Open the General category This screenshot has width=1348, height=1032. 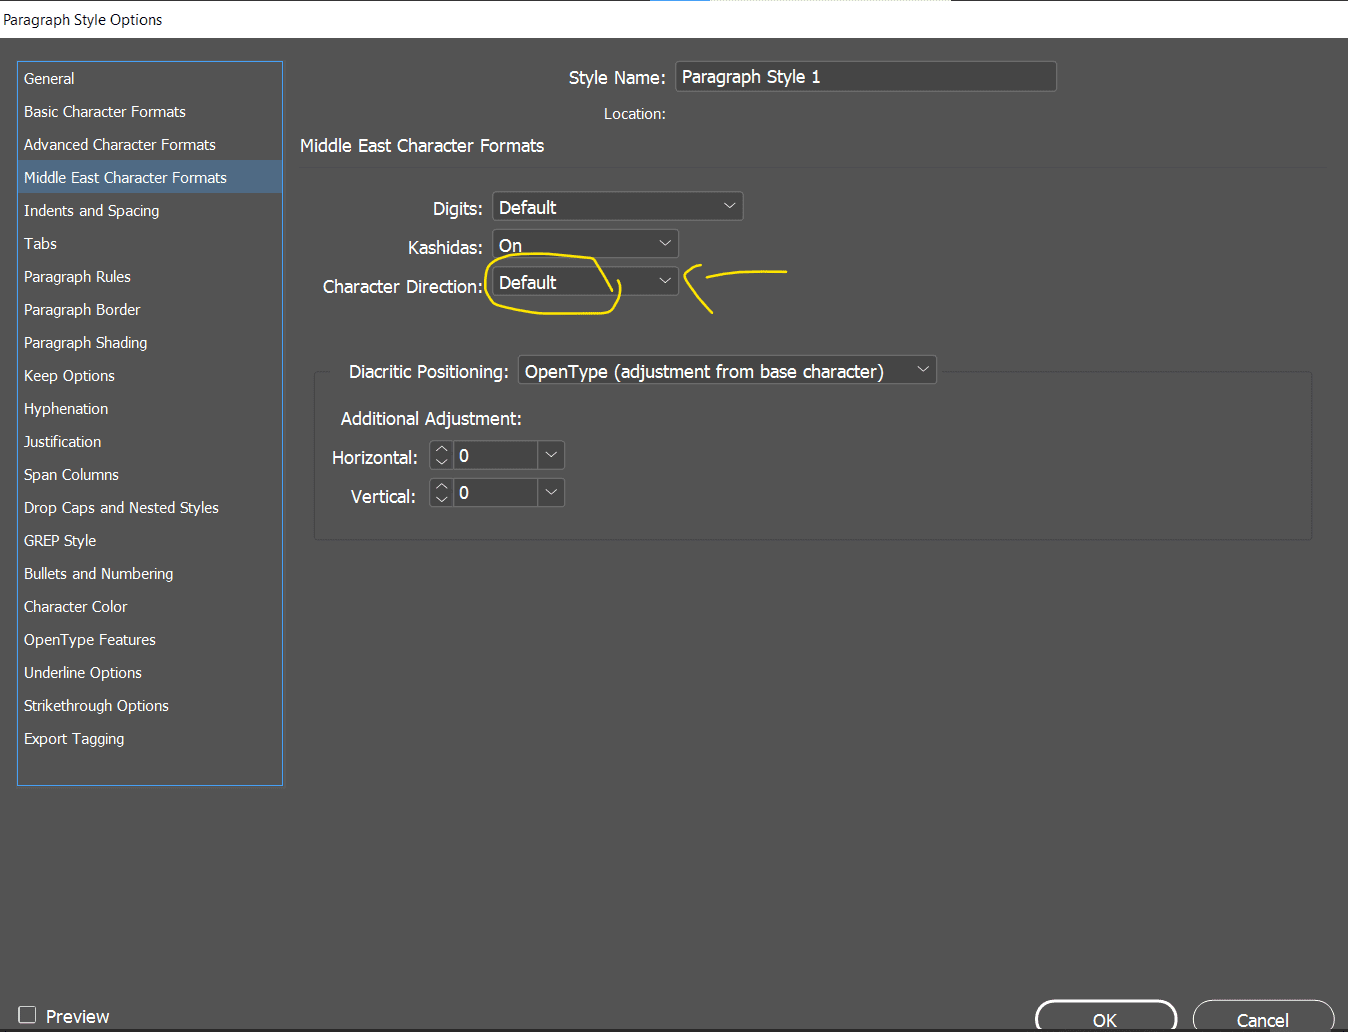coord(150,78)
